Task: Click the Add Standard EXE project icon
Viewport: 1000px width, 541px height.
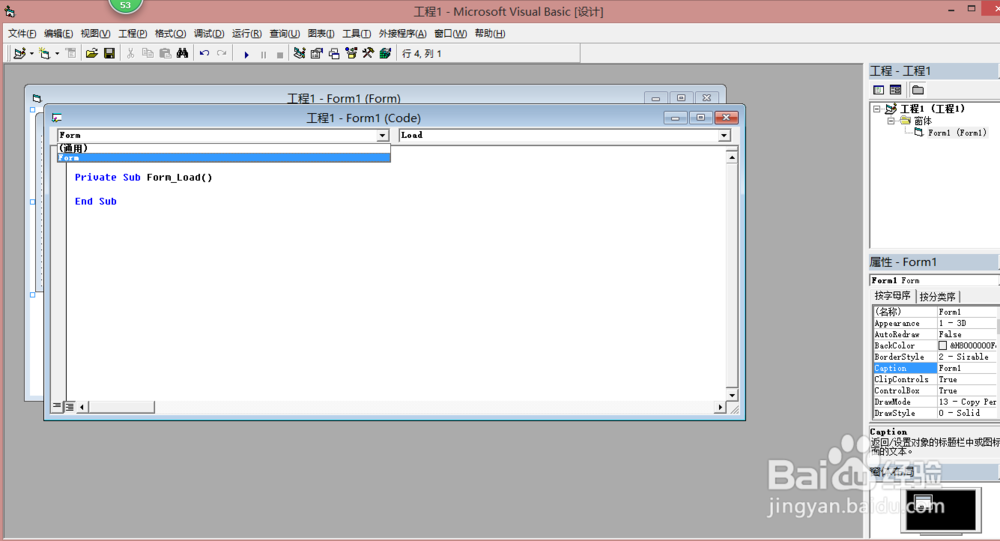Action: pyautogui.click(x=20, y=54)
